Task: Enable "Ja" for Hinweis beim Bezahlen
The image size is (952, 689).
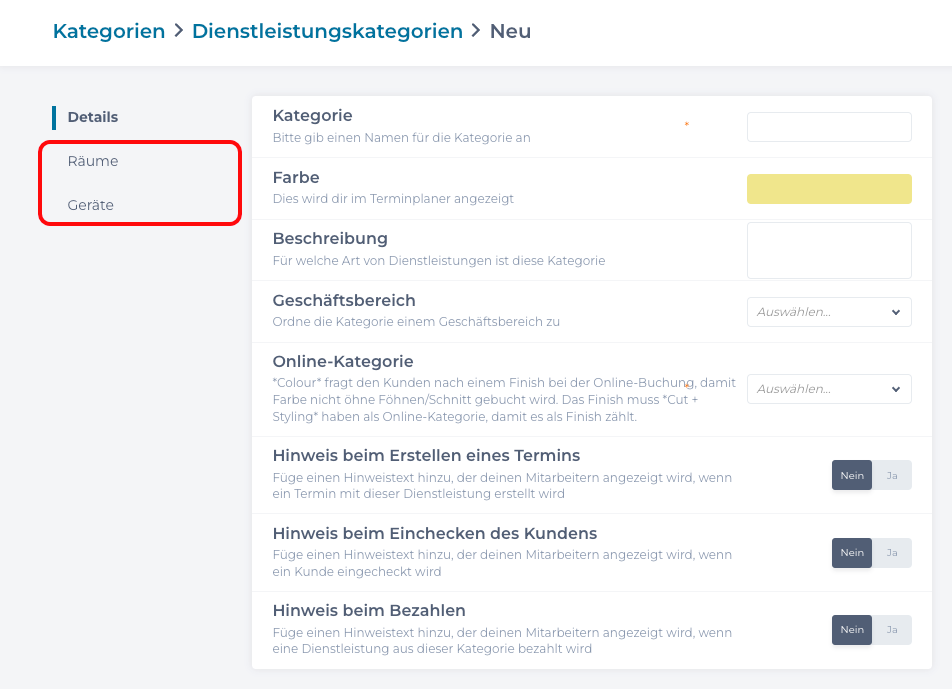Action: [x=892, y=629]
